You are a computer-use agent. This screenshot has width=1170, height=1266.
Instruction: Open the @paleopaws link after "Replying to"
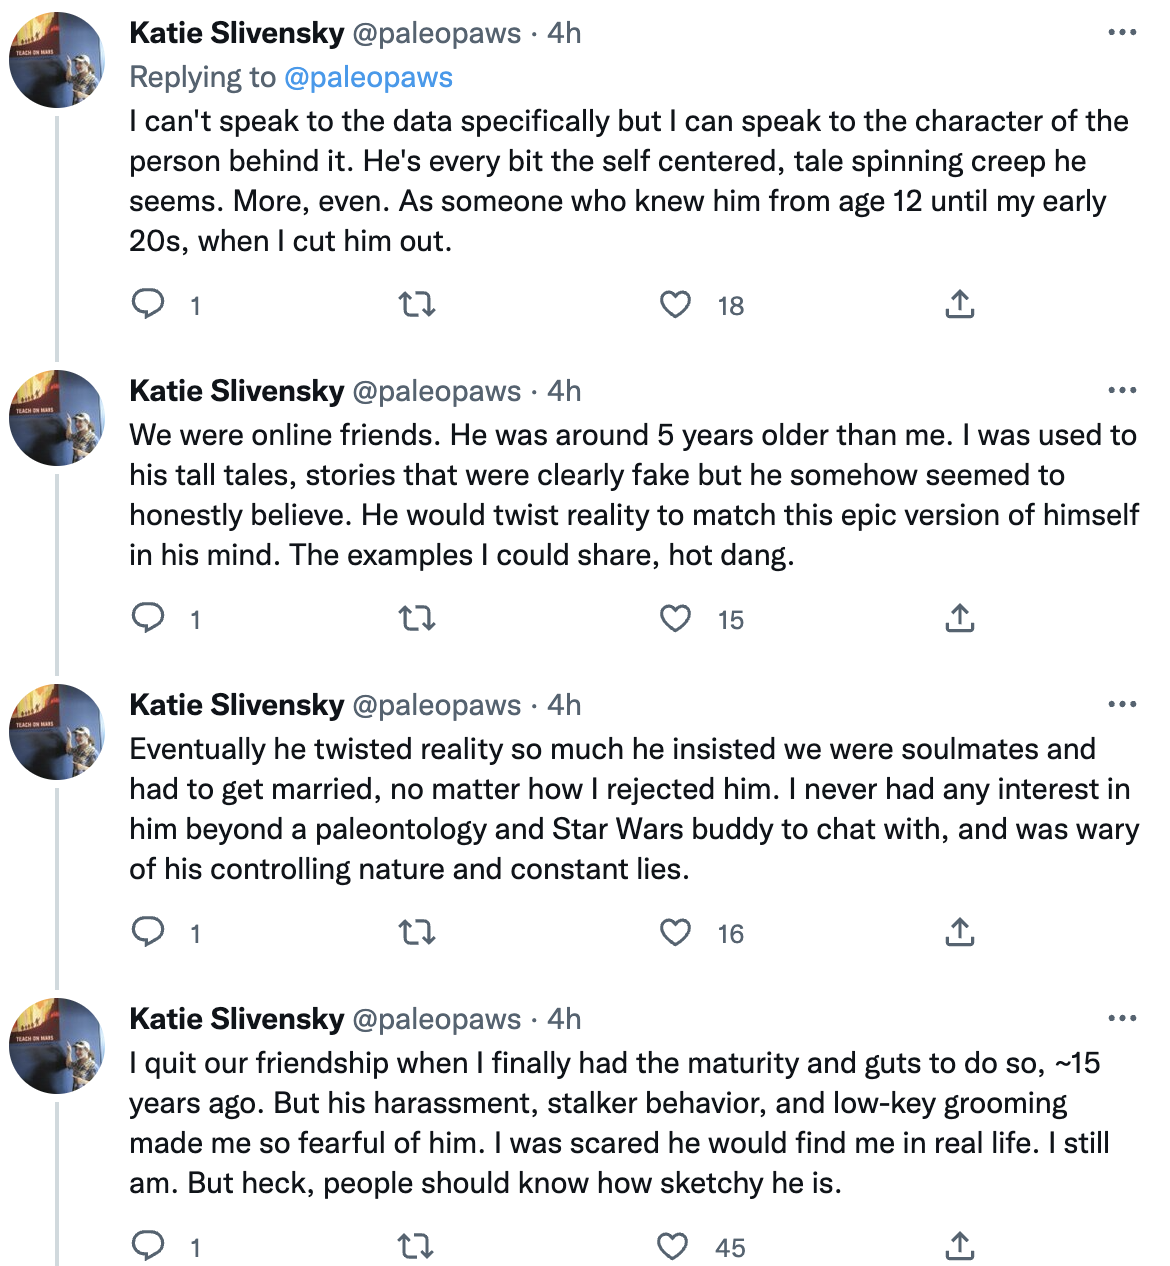(x=368, y=77)
